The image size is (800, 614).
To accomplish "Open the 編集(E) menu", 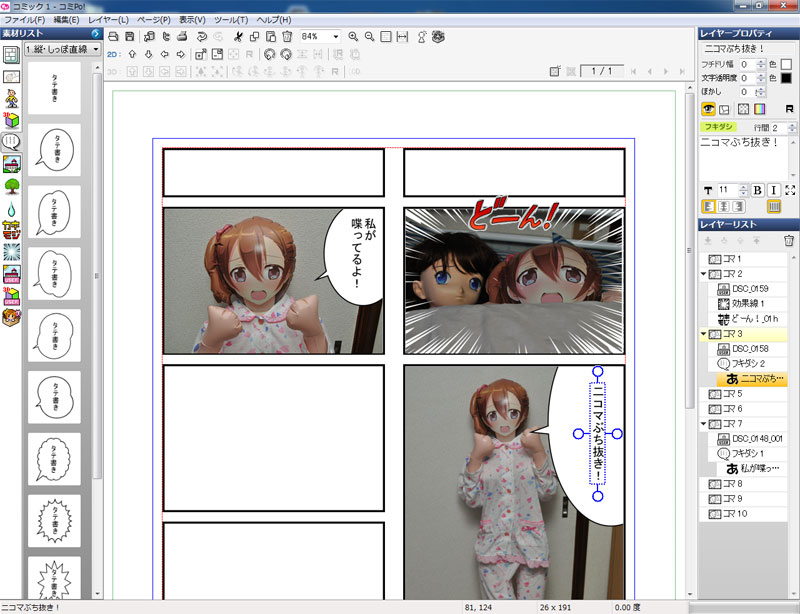I will 66,20.
